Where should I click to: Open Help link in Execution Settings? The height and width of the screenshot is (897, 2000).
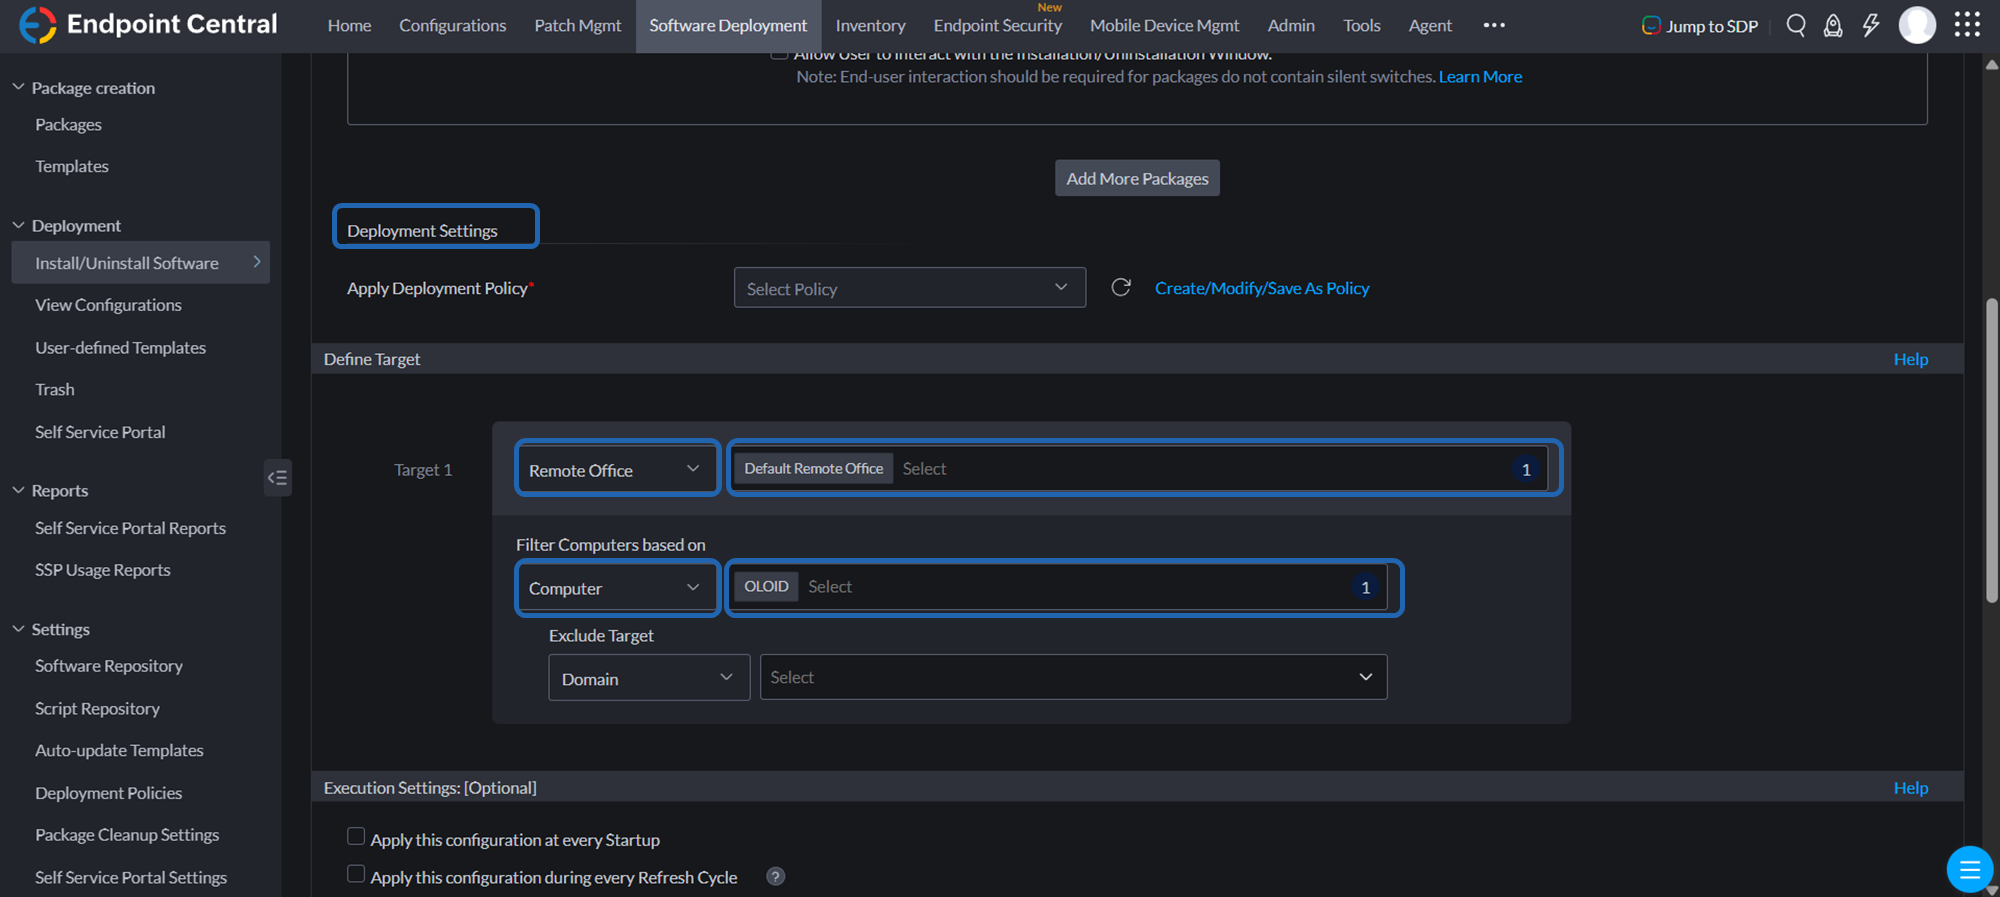pos(1910,788)
